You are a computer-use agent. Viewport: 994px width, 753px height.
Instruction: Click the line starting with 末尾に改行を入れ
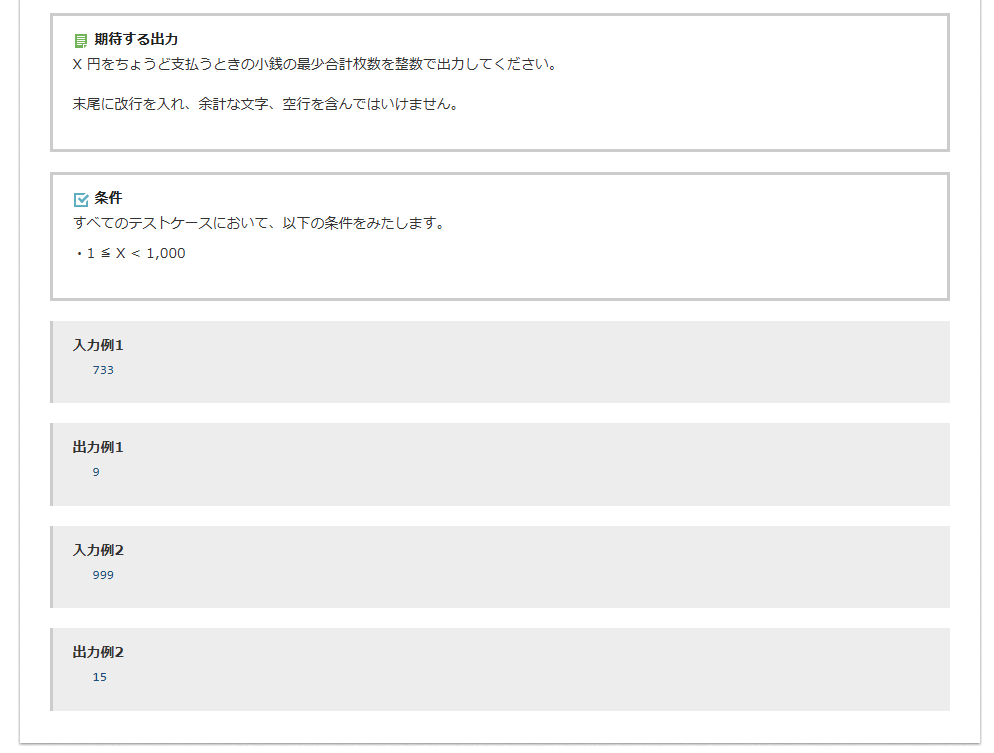coord(266,104)
